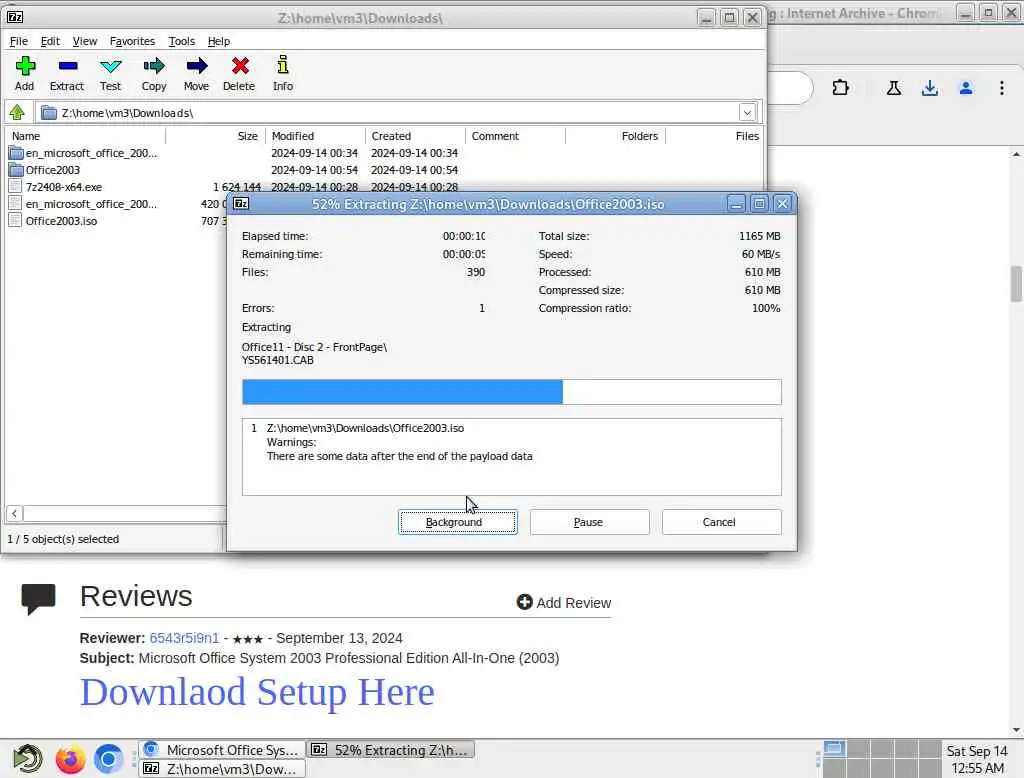Screen dimensions: 1024x778
Task: Cancel the extraction
Action: pyautogui.click(x=721, y=522)
